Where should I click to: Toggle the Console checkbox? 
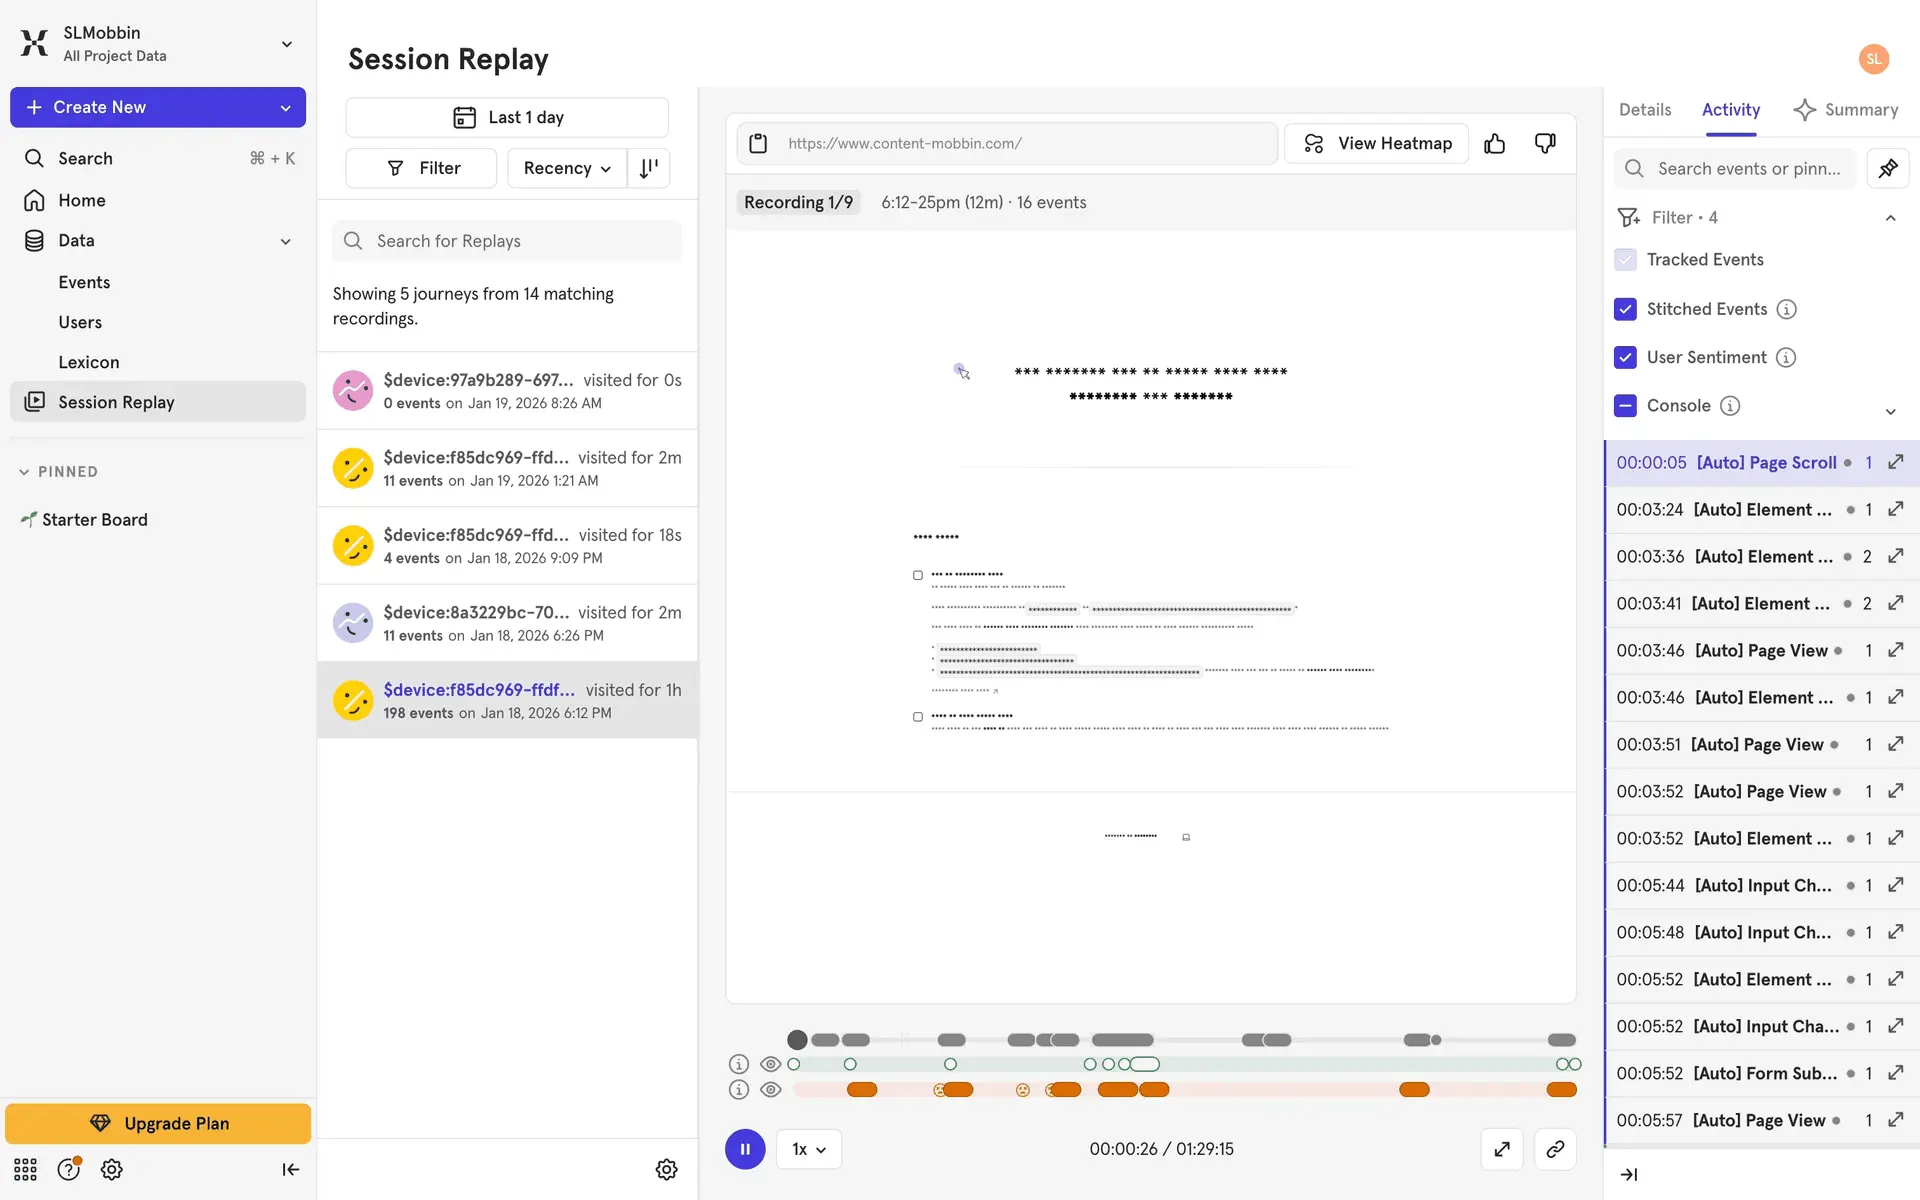pyautogui.click(x=1625, y=405)
